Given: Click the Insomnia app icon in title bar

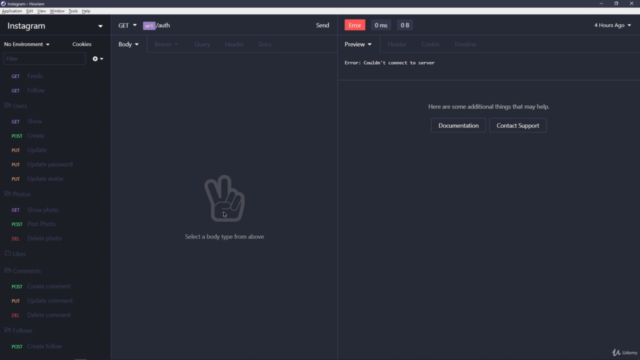Looking at the screenshot, I should coord(3,4).
